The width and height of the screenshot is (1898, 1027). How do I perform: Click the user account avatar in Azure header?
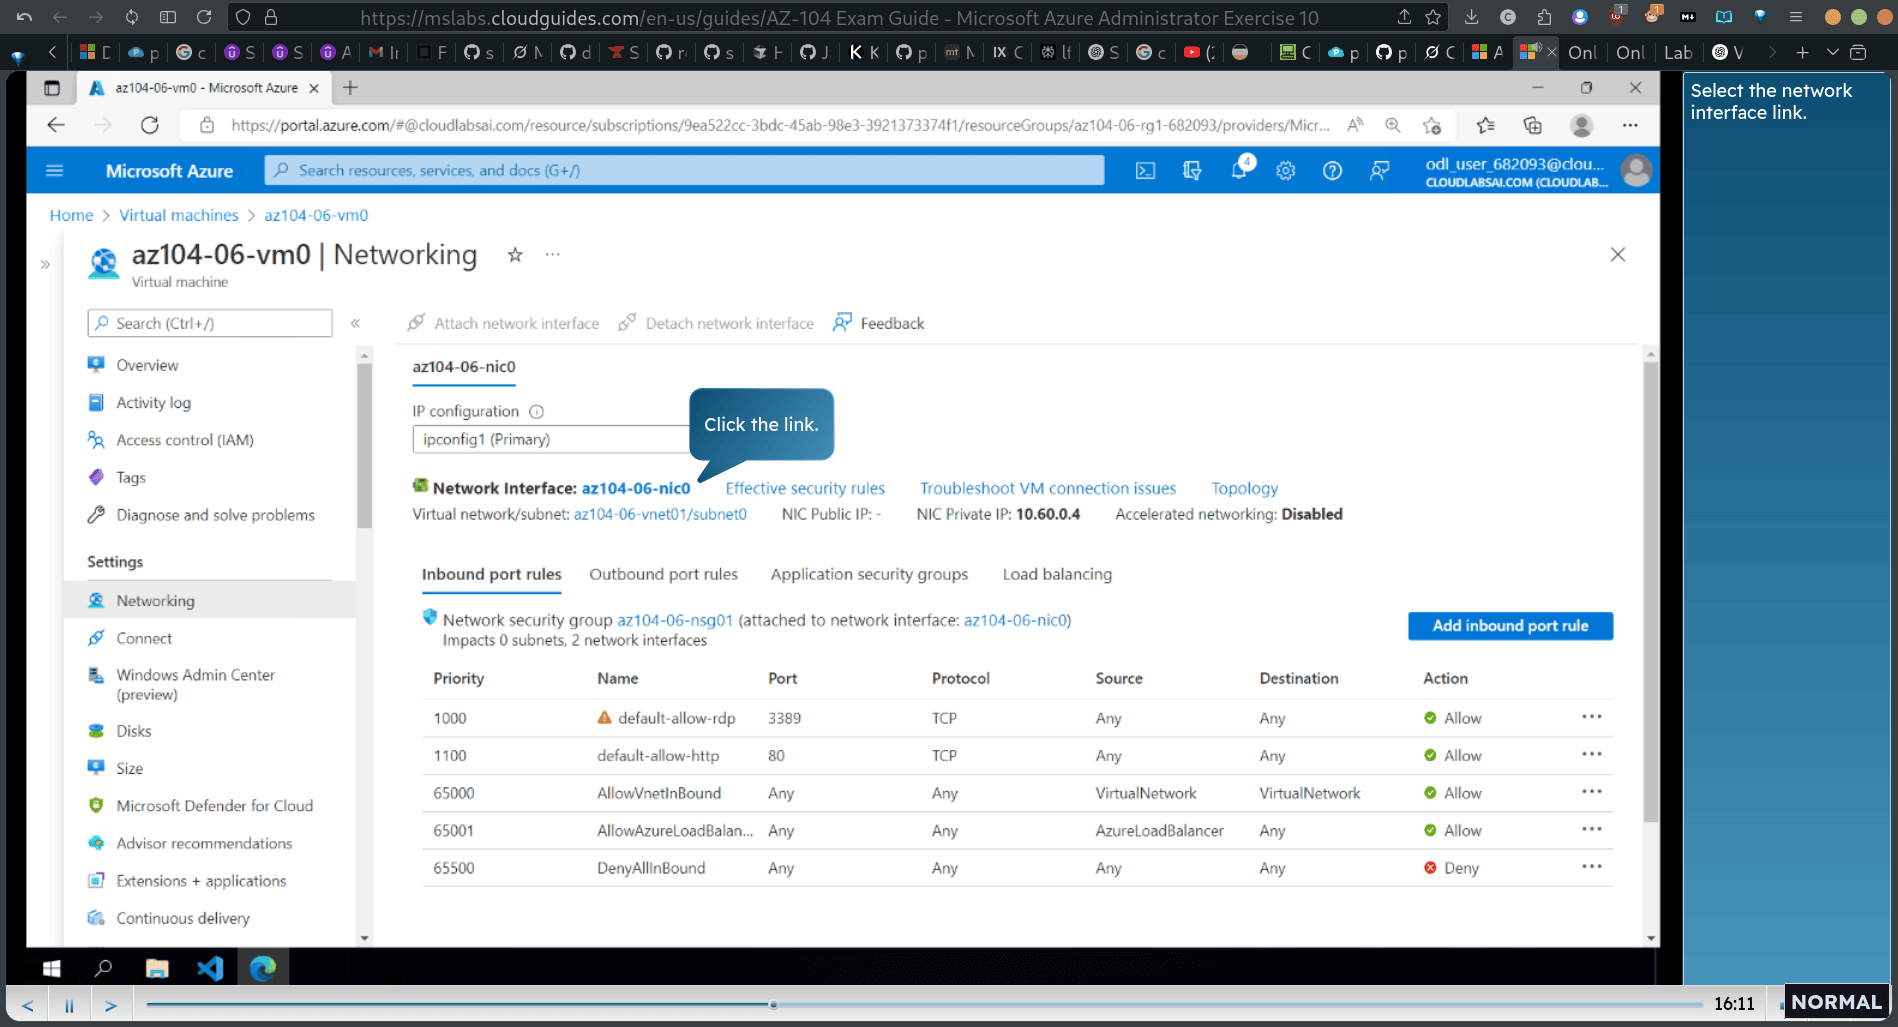[x=1636, y=171]
